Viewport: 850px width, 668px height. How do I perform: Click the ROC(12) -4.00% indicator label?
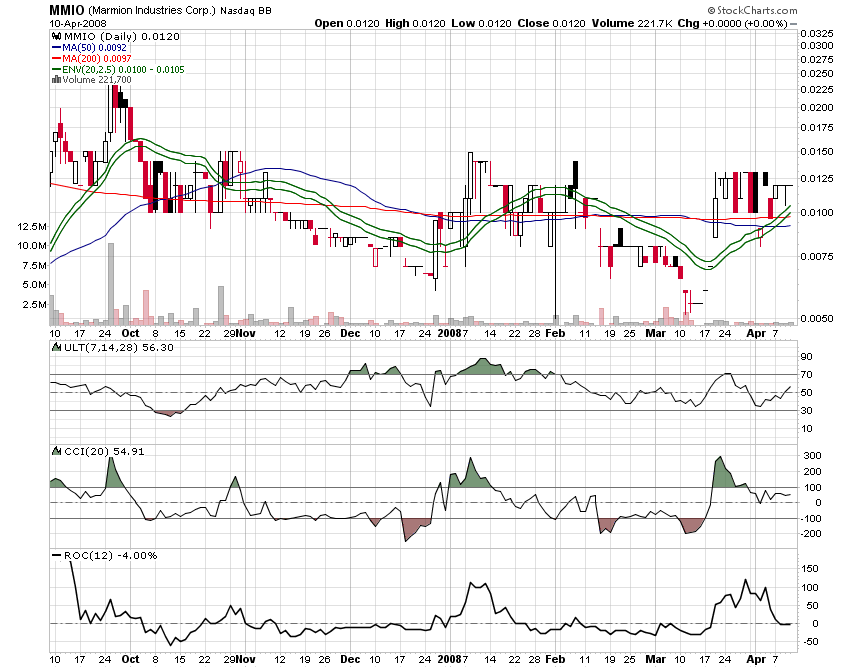(x=111, y=556)
